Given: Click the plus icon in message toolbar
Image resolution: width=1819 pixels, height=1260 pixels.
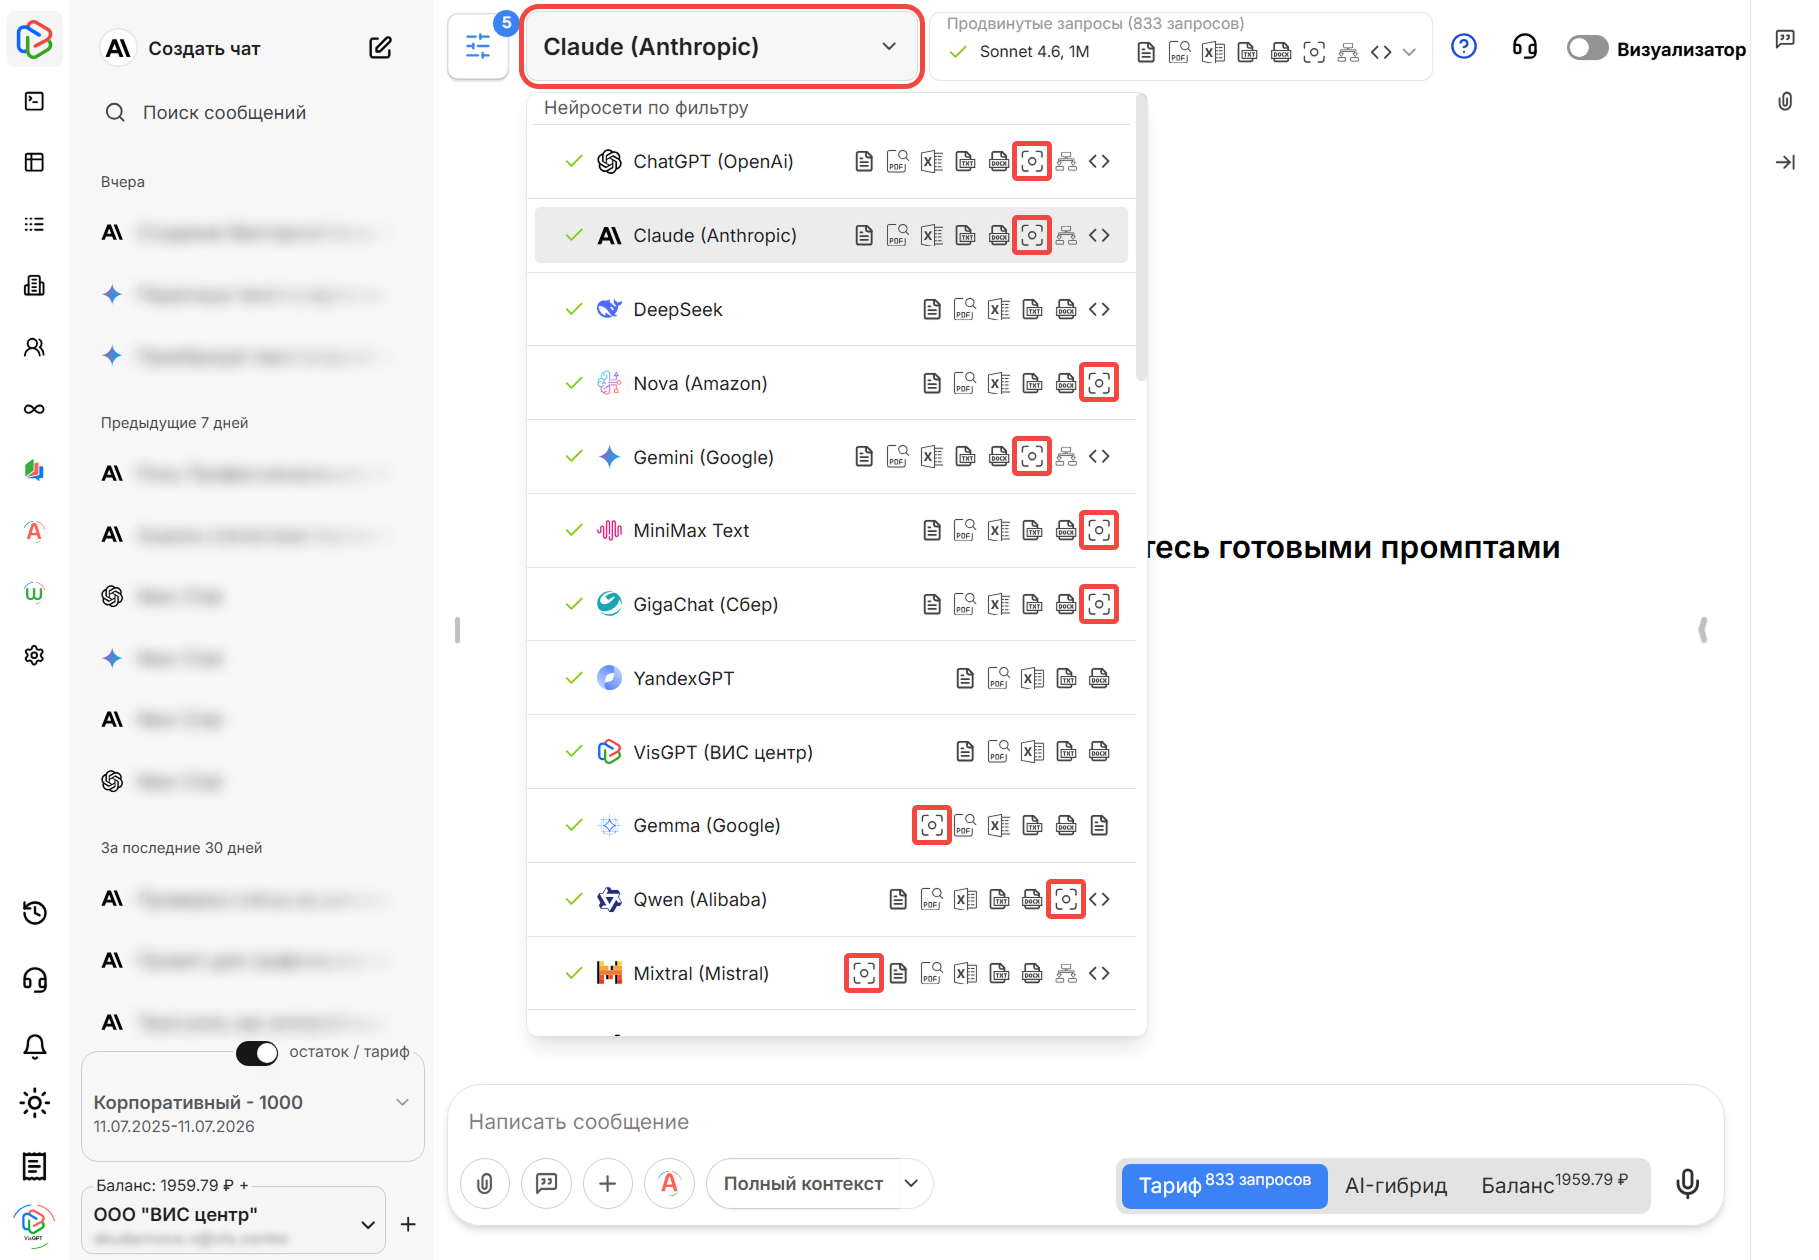Looking at the screenshot, I should [607, 1184].
